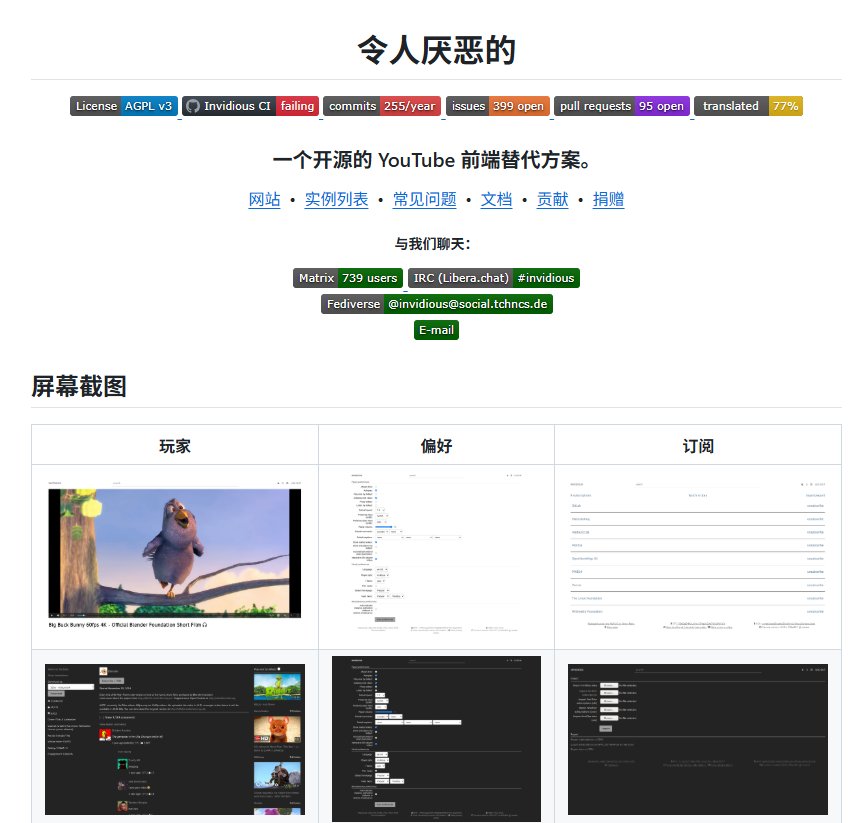Join via the Matrix 739 users badge
Image resolution: width=863 pixels, height=823 pixels.
(x=348, y=278)
